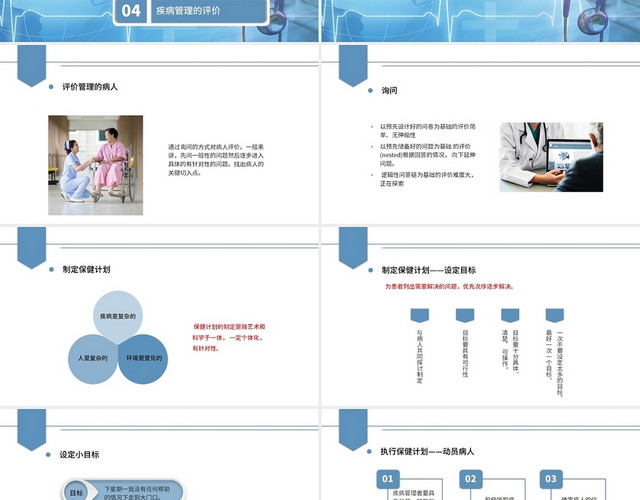Viewport: 640px width, 500px height.
Task: Click the "03" step badge
Action: tap(551, 479)
